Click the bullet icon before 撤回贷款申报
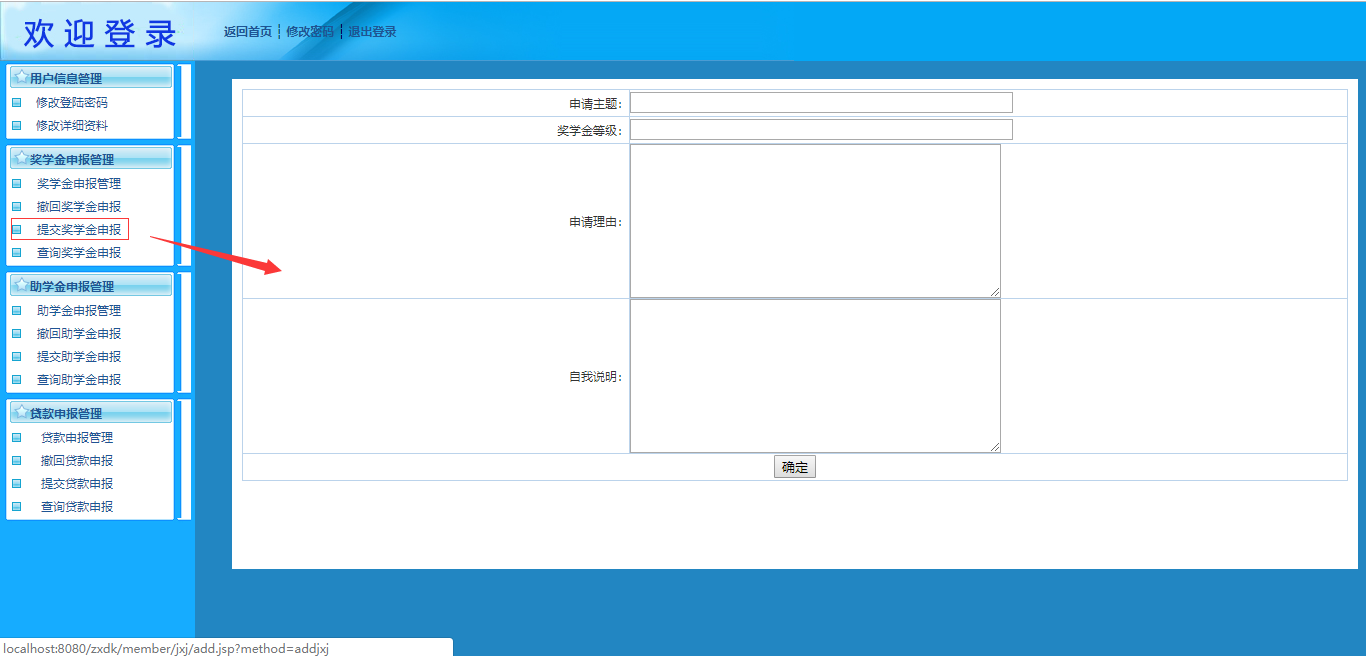Image resolution: width=1366 pixels, height=656 pixels. 16,461
